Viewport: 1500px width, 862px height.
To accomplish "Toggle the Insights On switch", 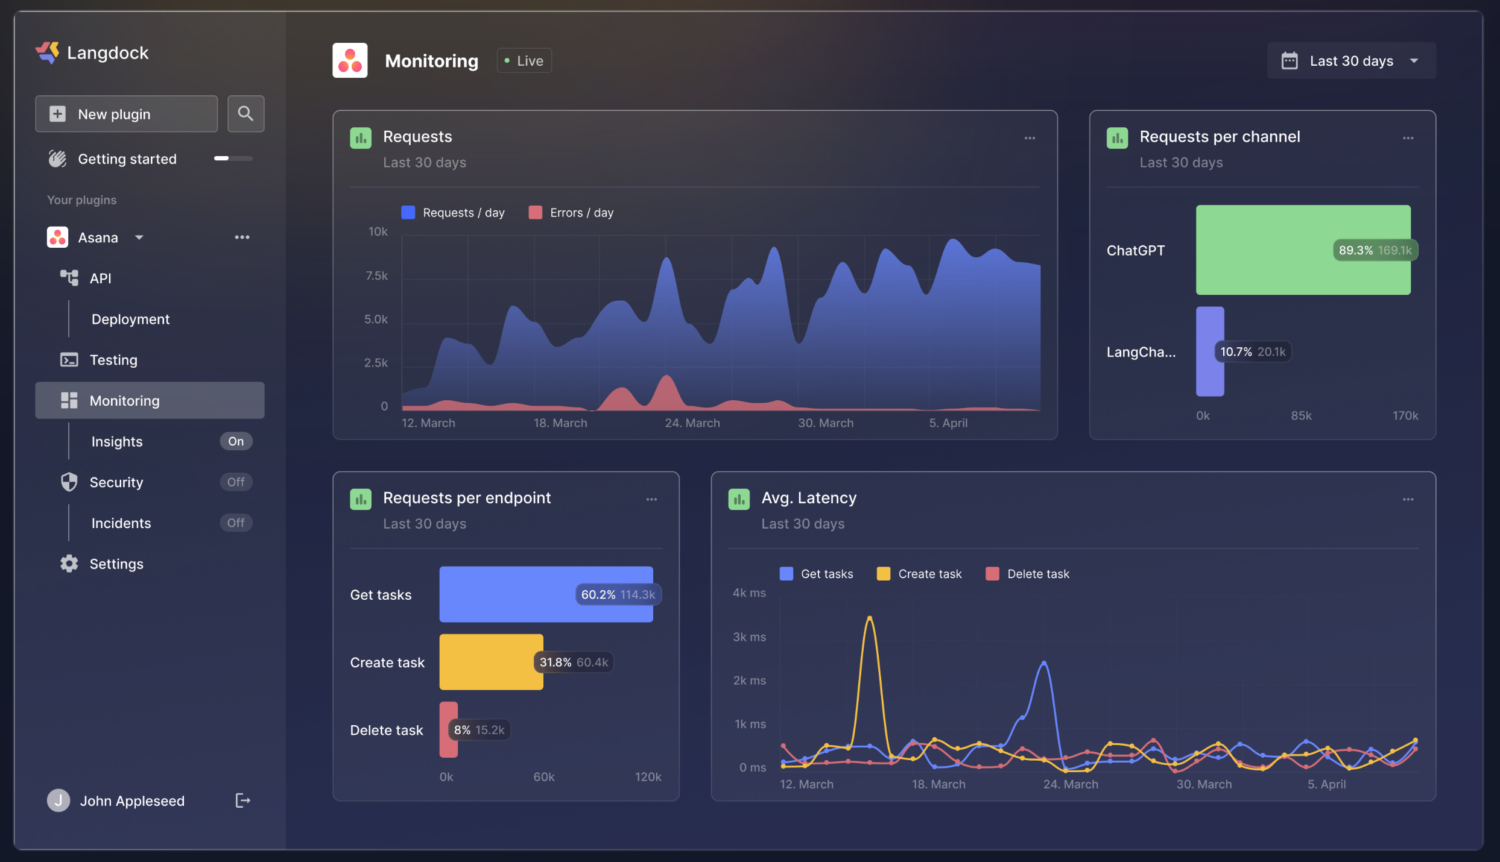I will click(236, 441).
